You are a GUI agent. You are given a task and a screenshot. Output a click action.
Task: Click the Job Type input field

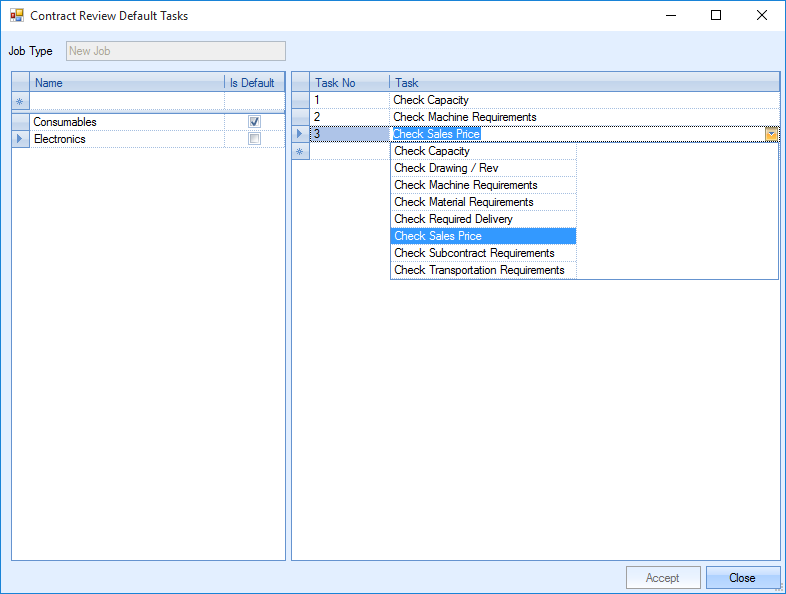[x=175, y=51]
